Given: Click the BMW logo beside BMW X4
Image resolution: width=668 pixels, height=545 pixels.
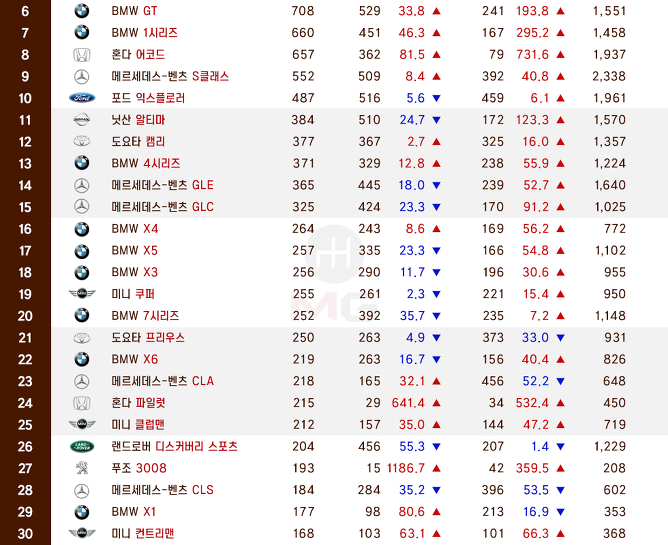Looking at the screenshot, I should click(82, 229).
